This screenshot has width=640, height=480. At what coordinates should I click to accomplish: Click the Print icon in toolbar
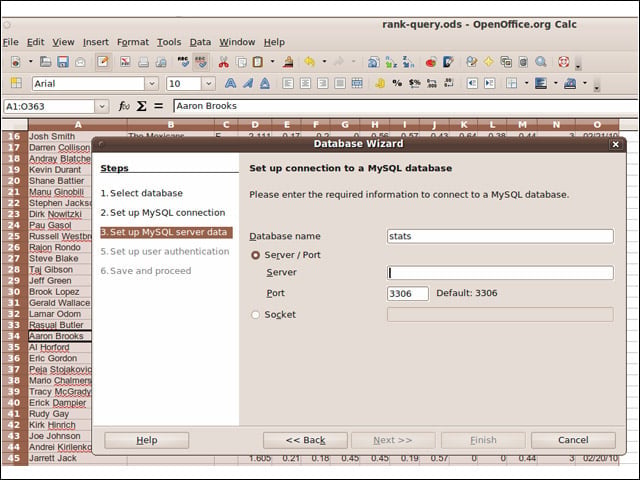143,62
